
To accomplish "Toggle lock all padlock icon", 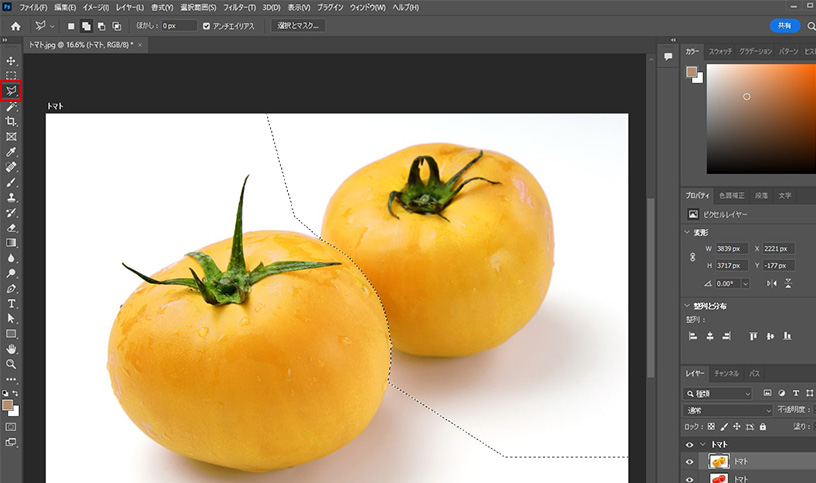I will [x=762, y=427].
